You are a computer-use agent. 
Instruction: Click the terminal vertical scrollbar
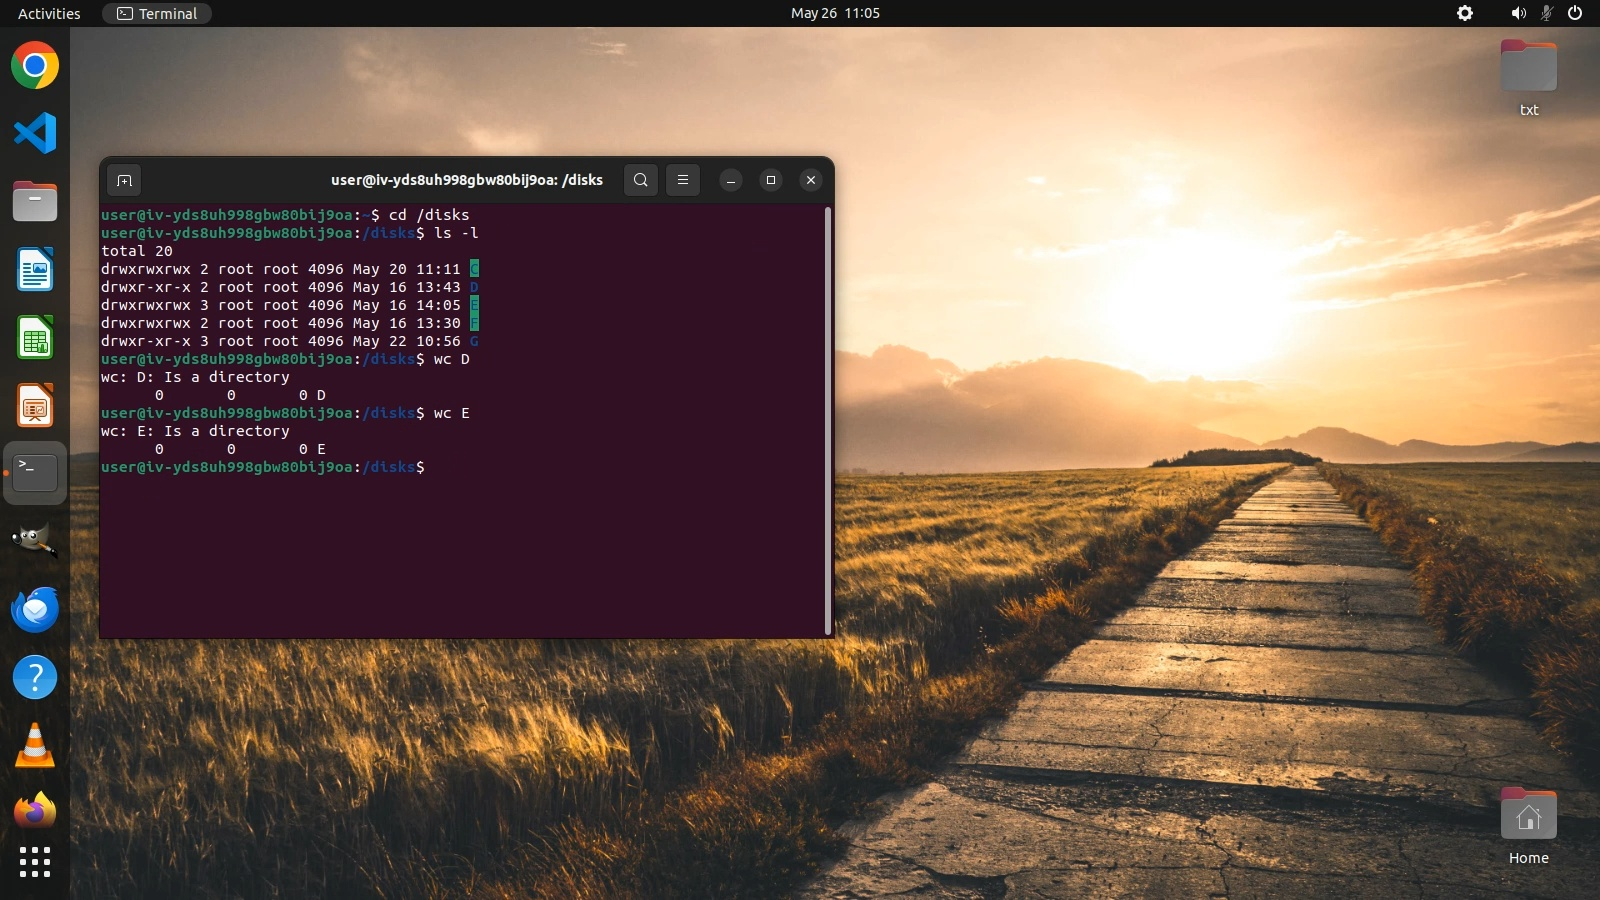[828, 420]
